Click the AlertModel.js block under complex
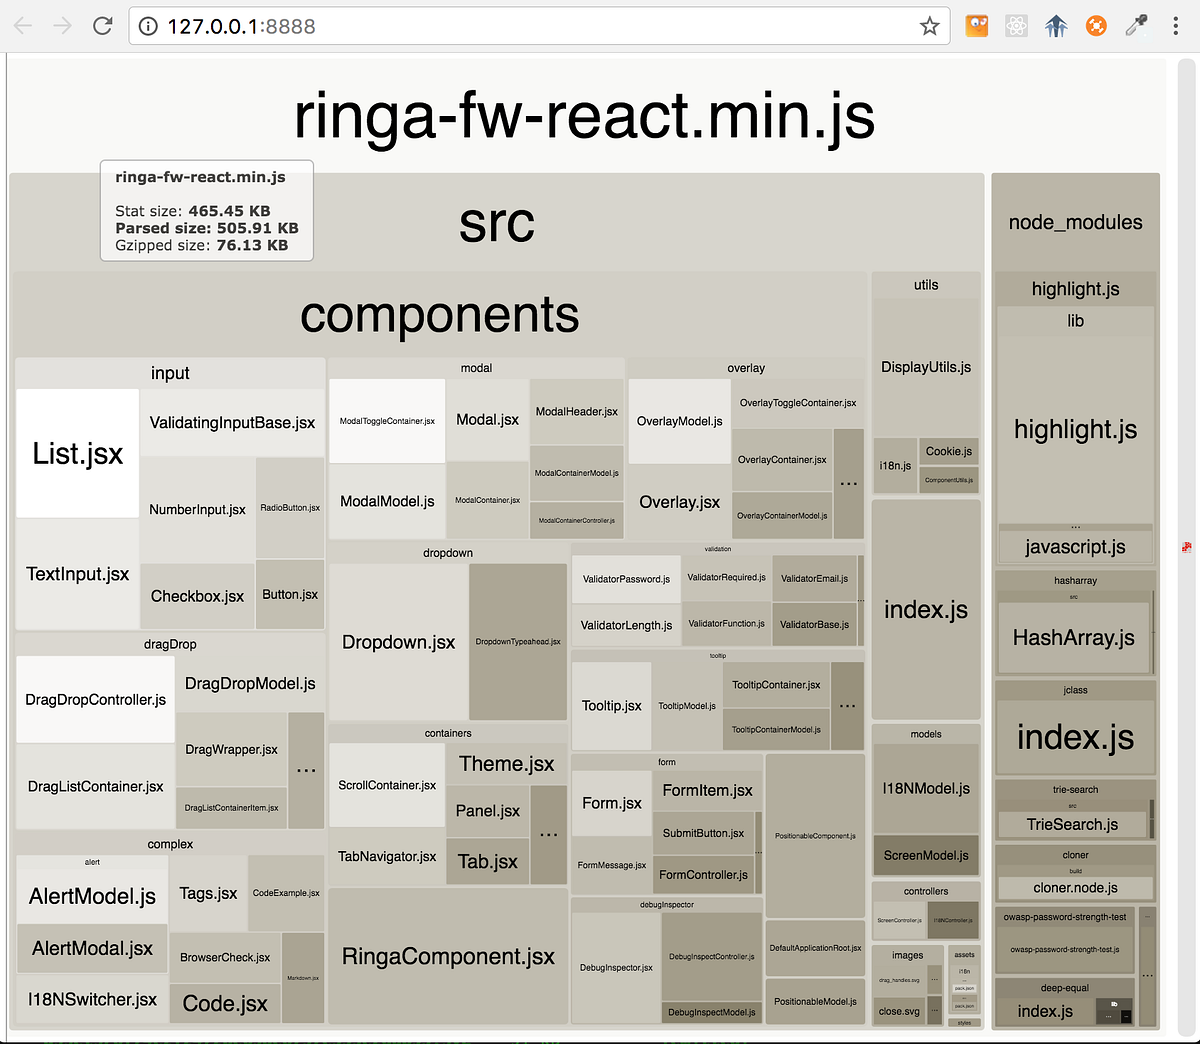Viewport: 1200px width, 1044px height. [91, 898]
